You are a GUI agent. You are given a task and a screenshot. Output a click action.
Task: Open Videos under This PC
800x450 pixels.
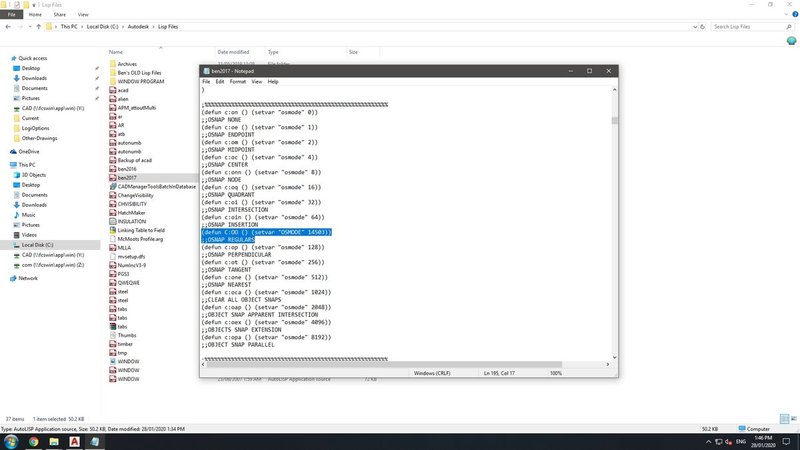(x=29, y=235)
